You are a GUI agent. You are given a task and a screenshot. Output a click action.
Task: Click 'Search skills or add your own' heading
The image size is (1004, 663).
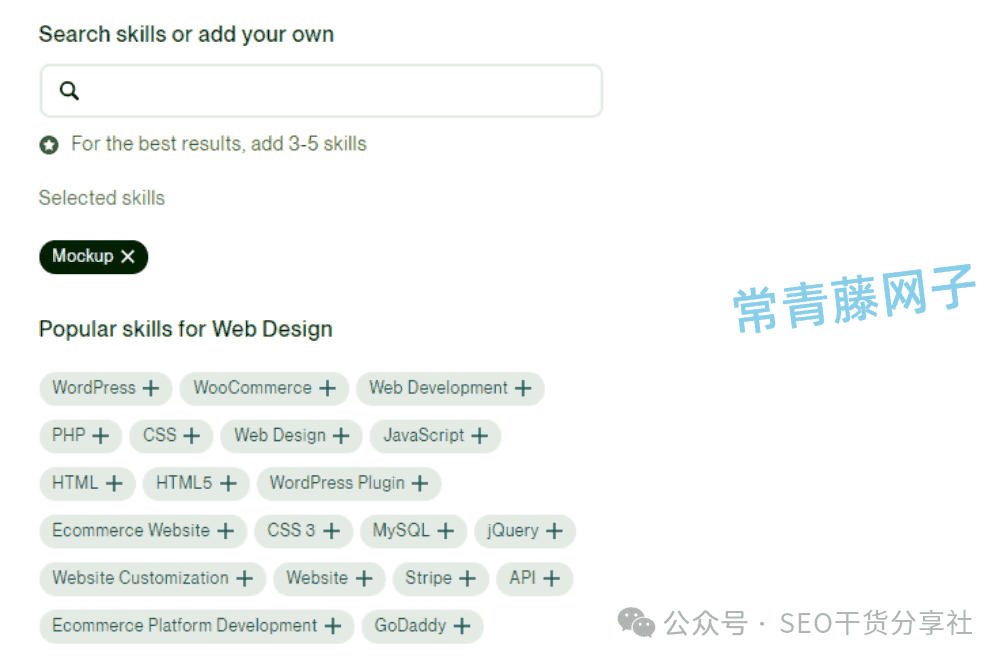tap(186, 34)
